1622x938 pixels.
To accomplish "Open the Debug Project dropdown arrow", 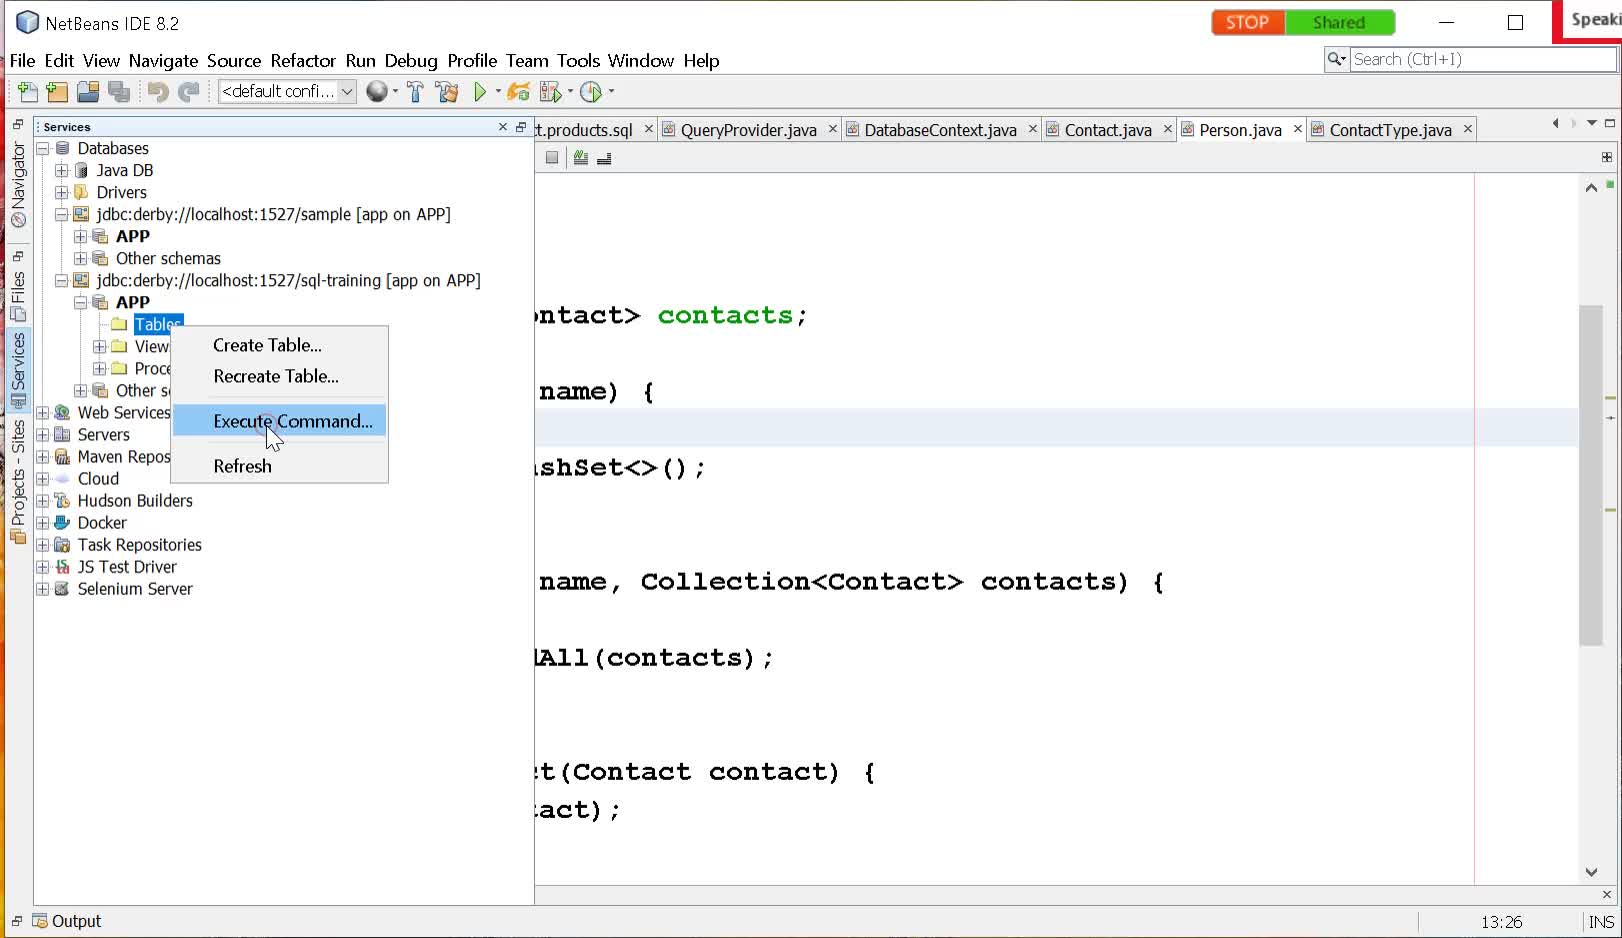I will pyautogui.click(x=570, y=92).
